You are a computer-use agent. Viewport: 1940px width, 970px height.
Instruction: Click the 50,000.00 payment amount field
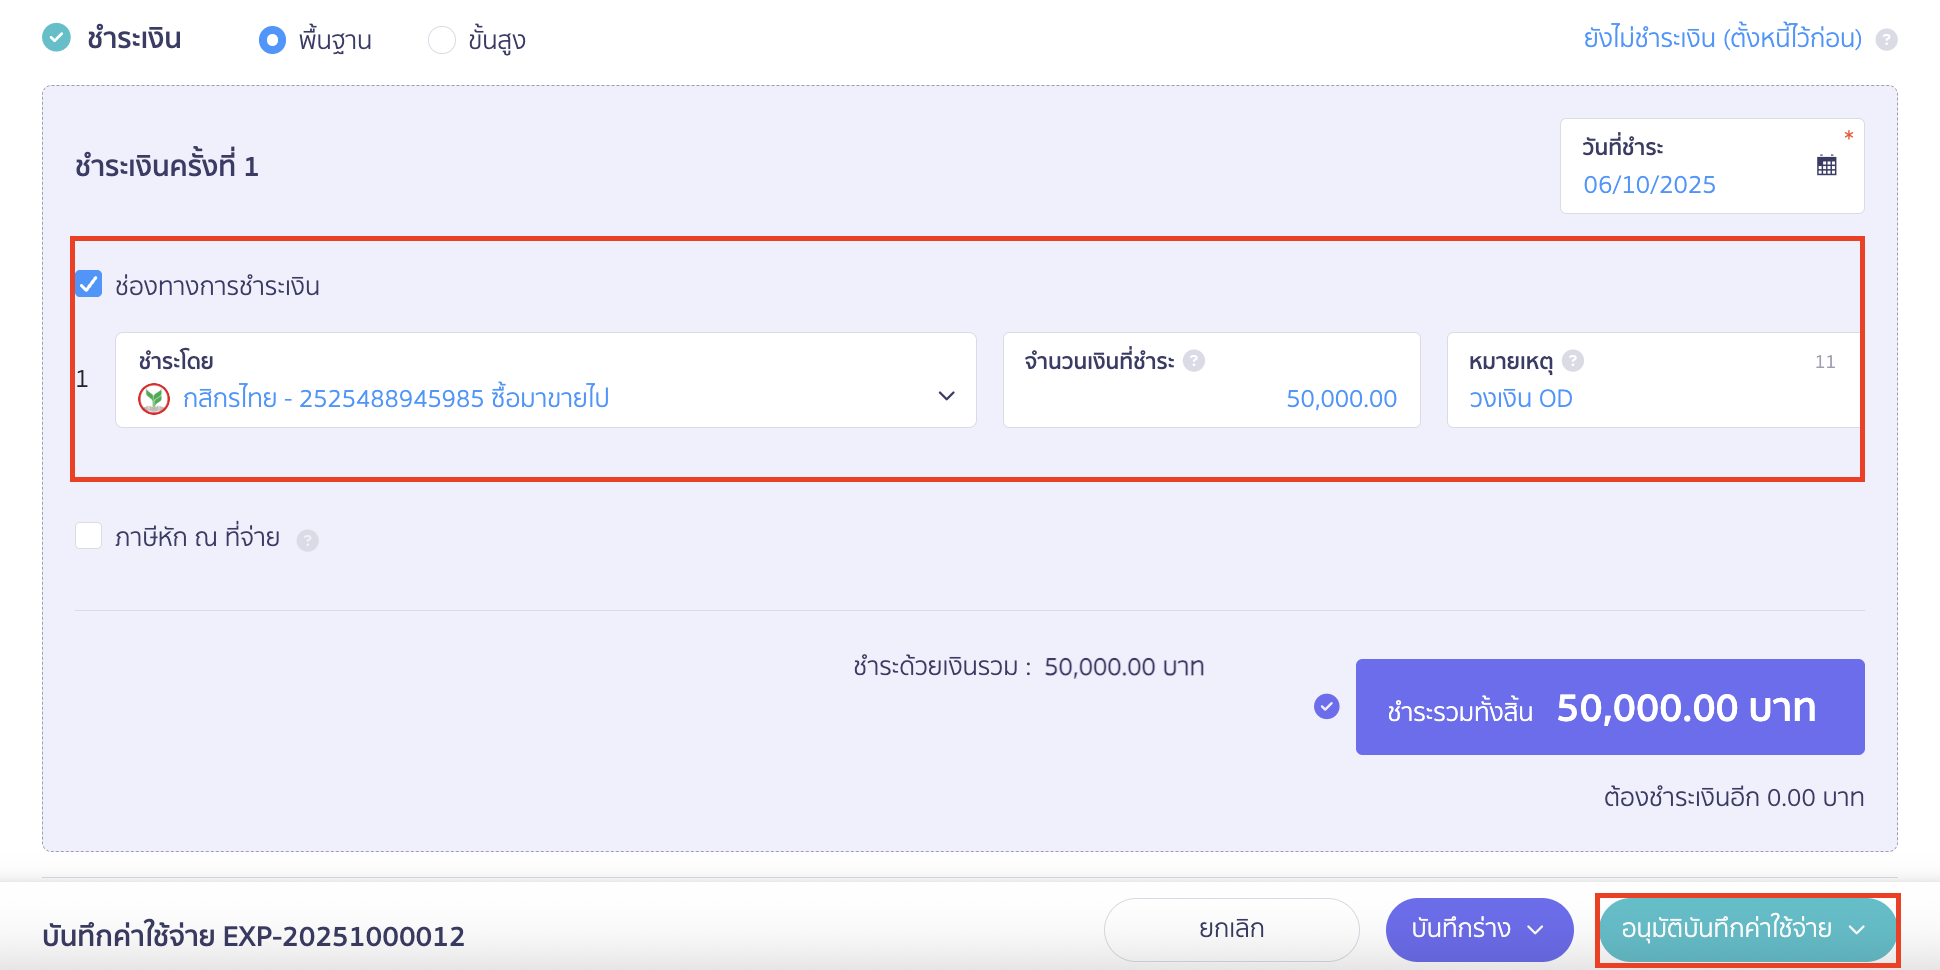(1340, 398)
